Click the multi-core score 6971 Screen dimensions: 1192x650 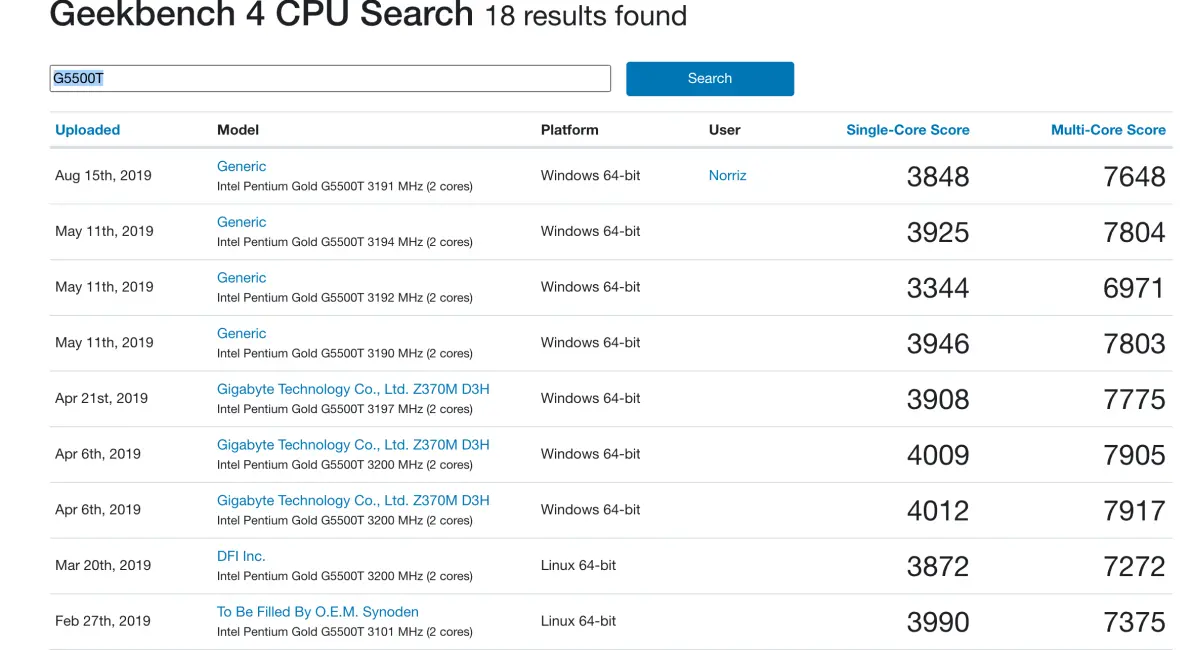click(x=1134, y=287)
